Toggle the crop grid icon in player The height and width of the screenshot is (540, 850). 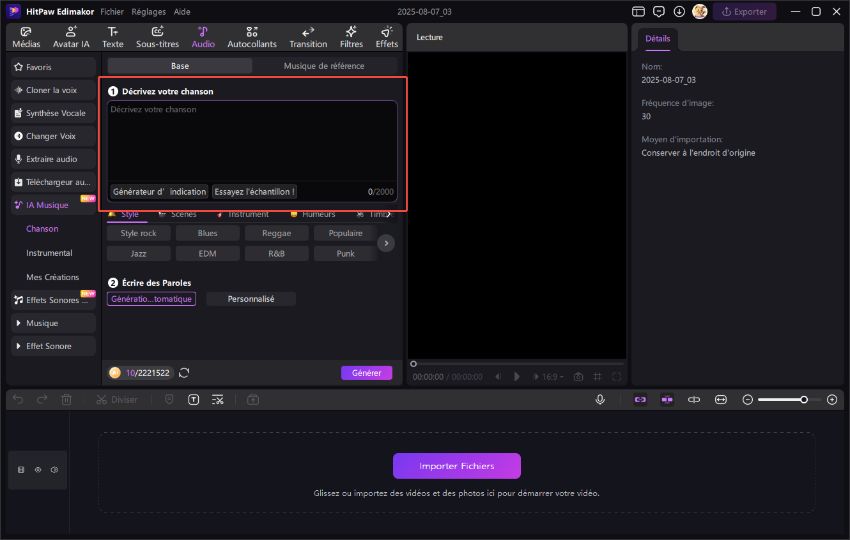[597, 376]
